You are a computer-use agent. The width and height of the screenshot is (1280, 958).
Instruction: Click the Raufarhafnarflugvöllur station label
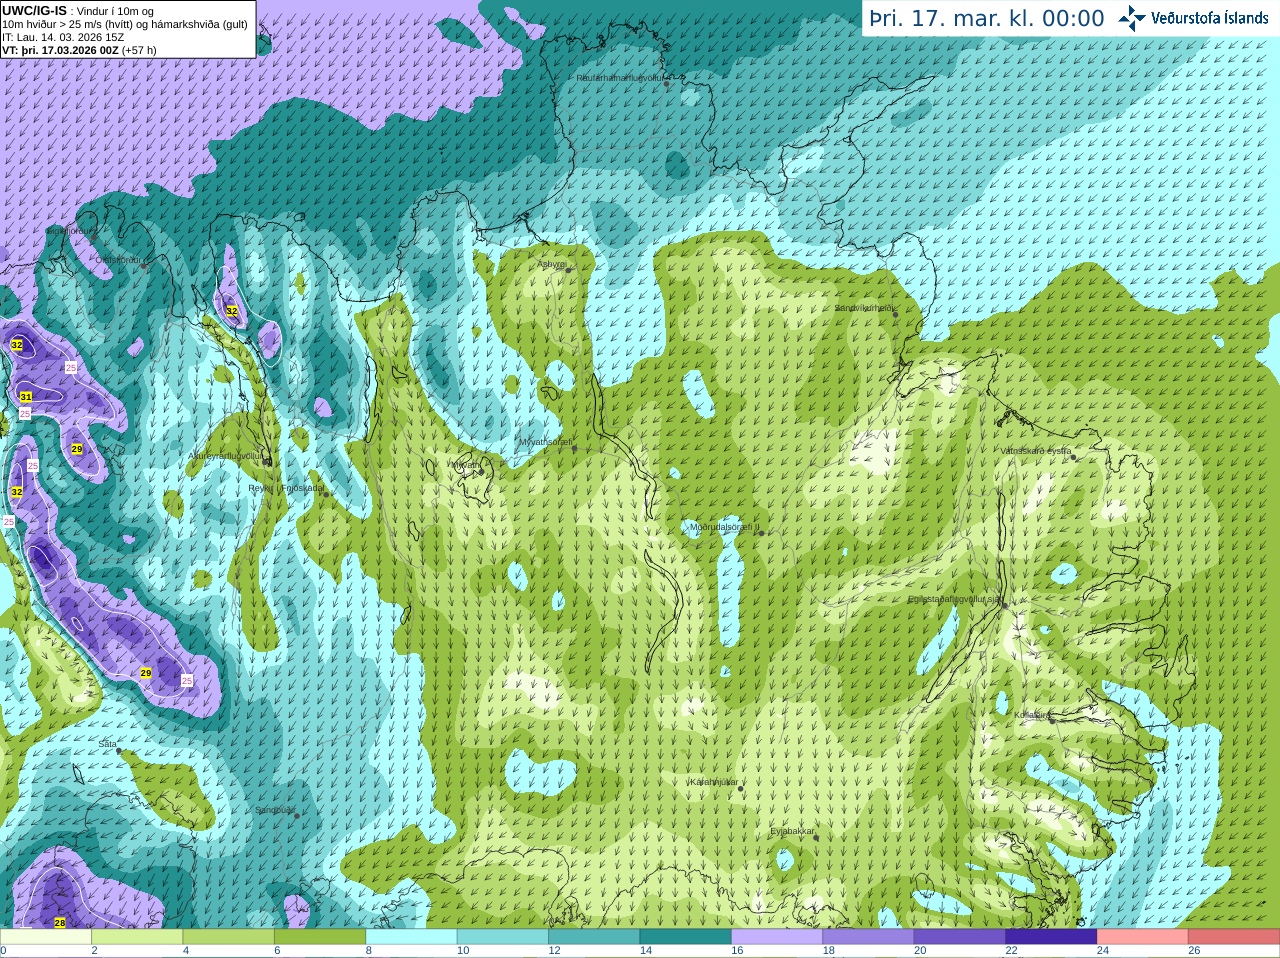click(619, 77)
